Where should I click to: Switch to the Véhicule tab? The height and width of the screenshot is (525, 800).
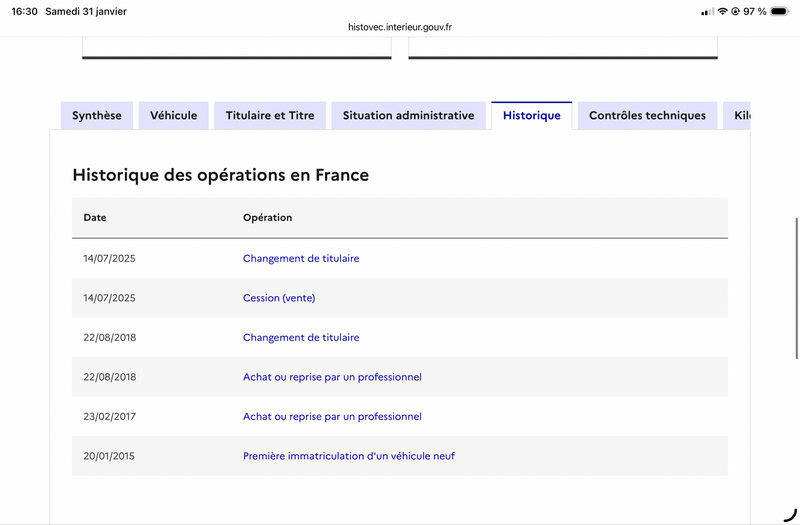173,116
